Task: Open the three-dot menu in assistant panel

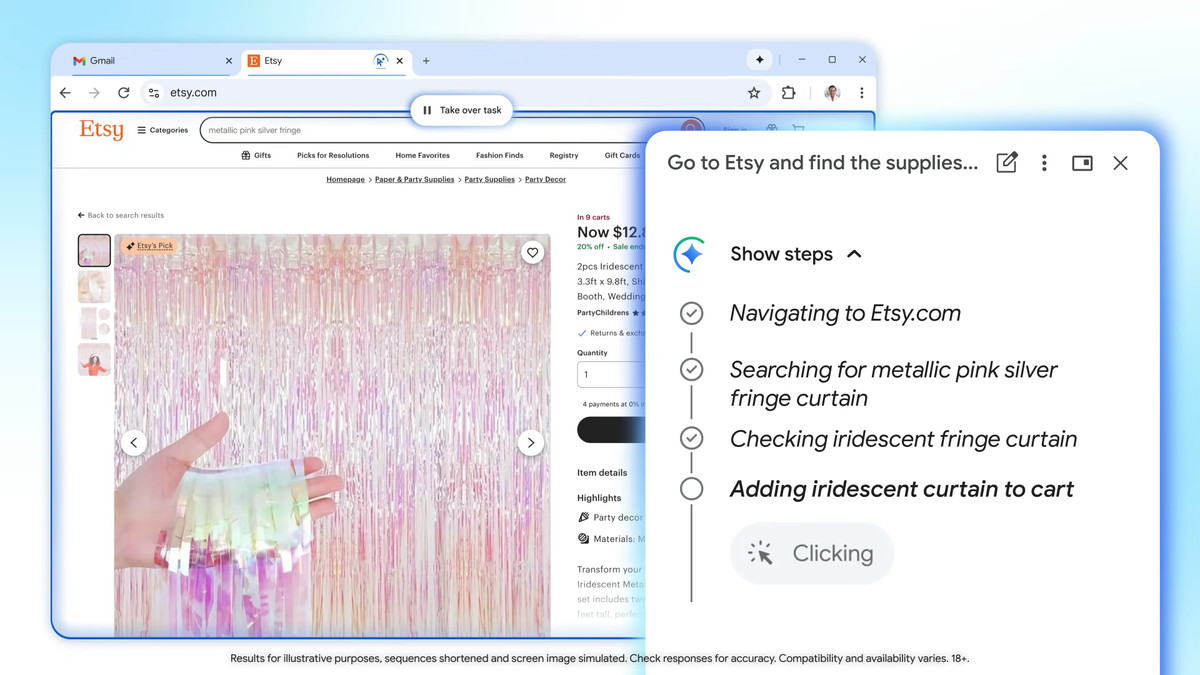Action: point(1044,163)
